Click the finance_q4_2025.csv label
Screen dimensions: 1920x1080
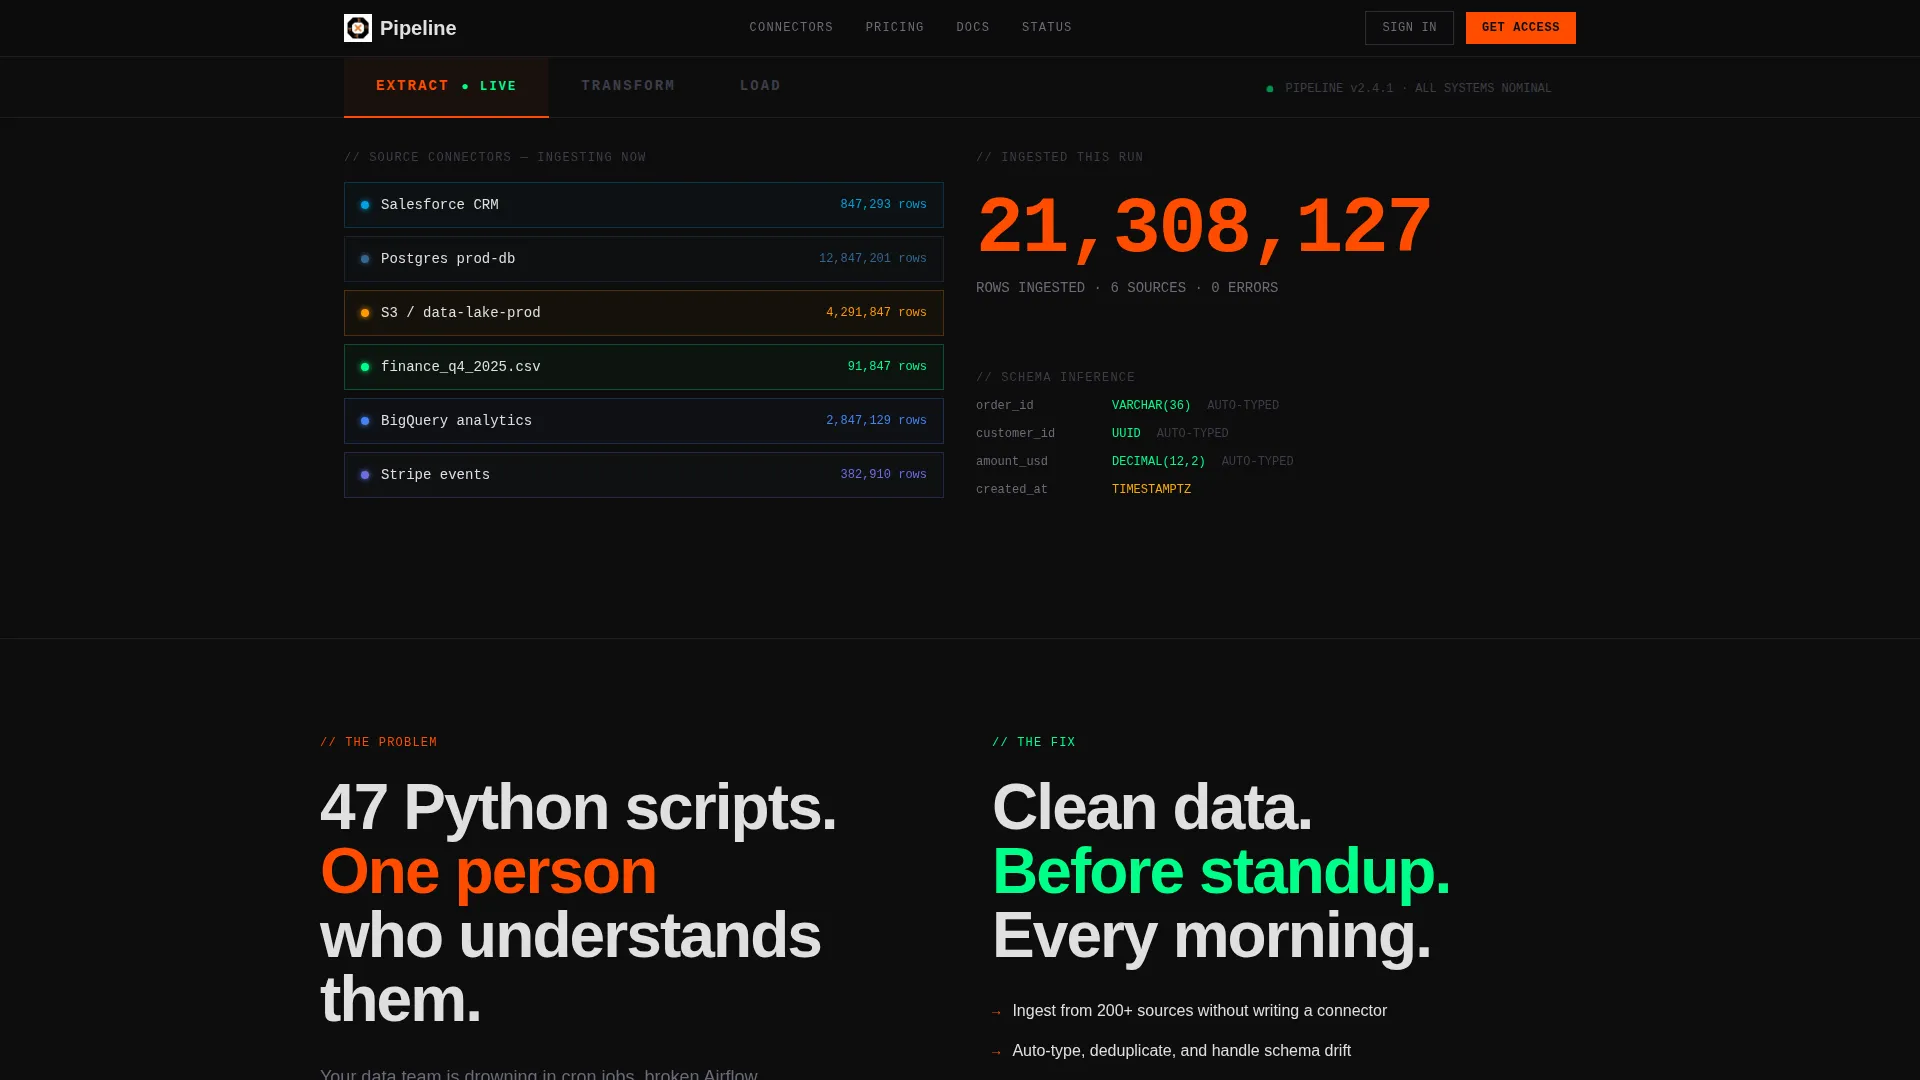460,367
